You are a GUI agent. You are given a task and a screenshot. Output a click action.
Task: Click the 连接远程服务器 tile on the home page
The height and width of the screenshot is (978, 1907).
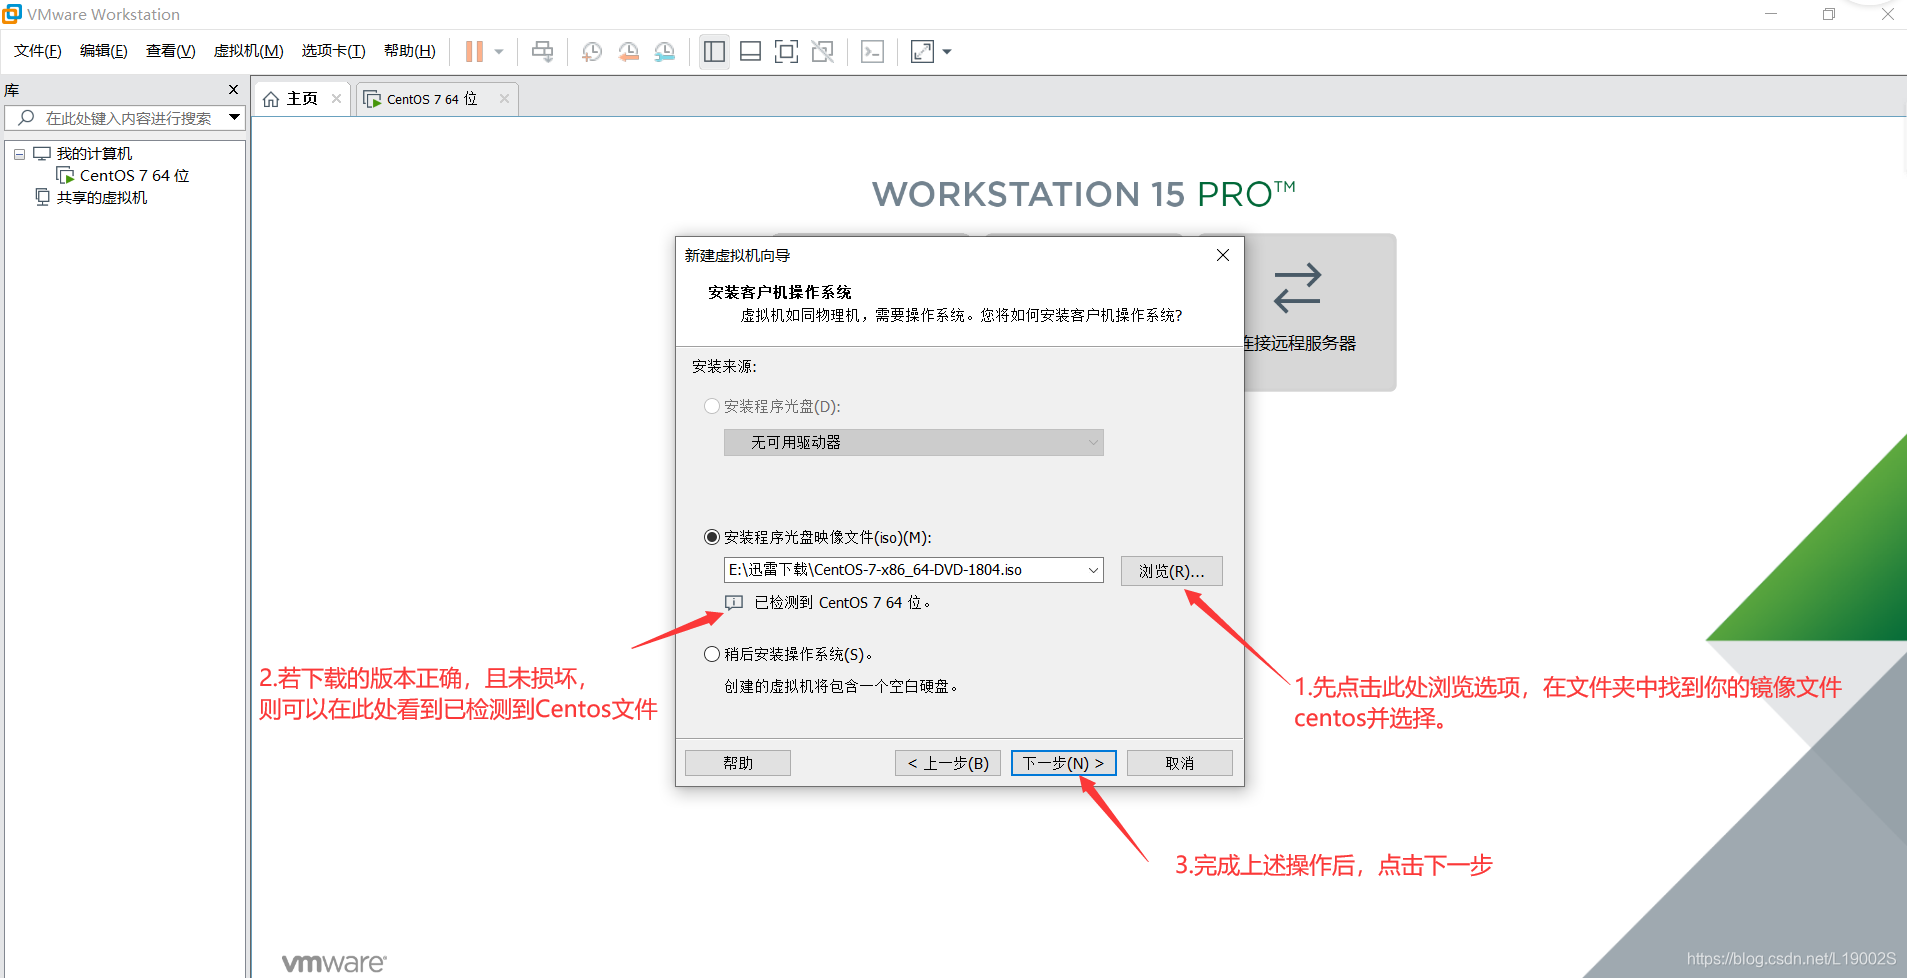pos(1320,312)
